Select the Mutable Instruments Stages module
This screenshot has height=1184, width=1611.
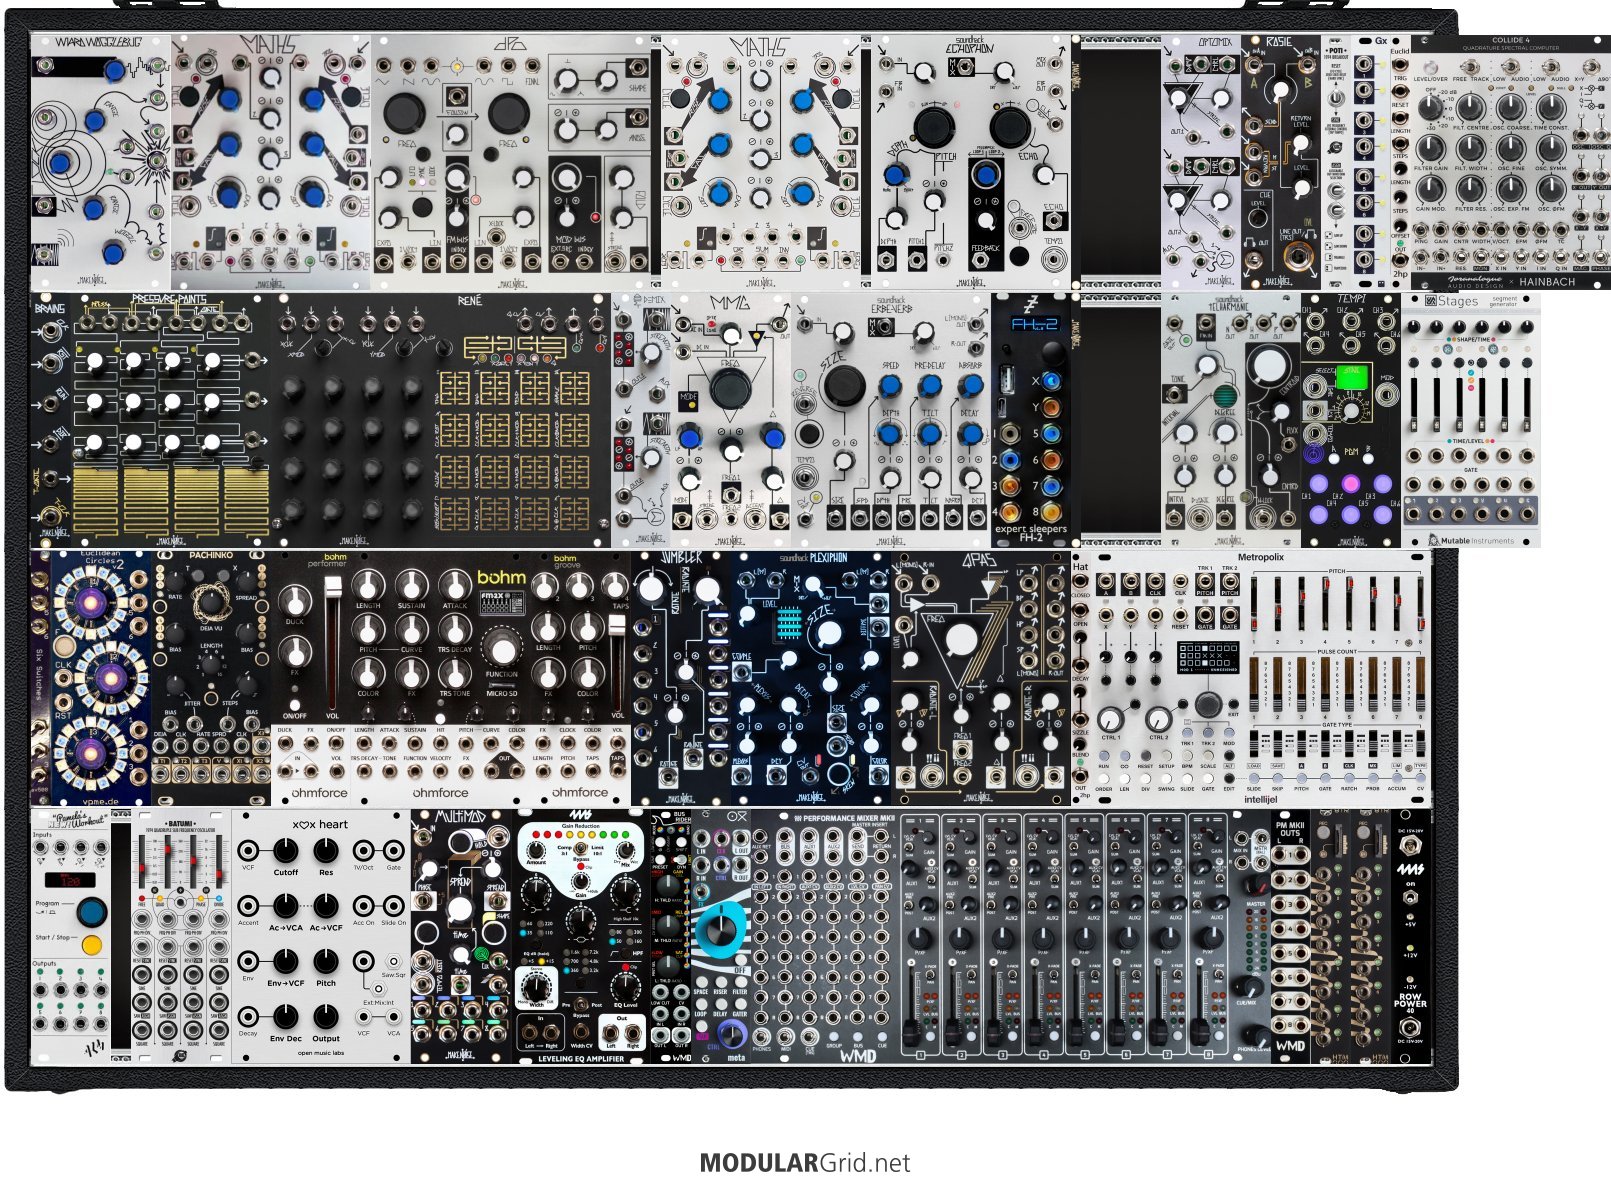(1471, 420)
